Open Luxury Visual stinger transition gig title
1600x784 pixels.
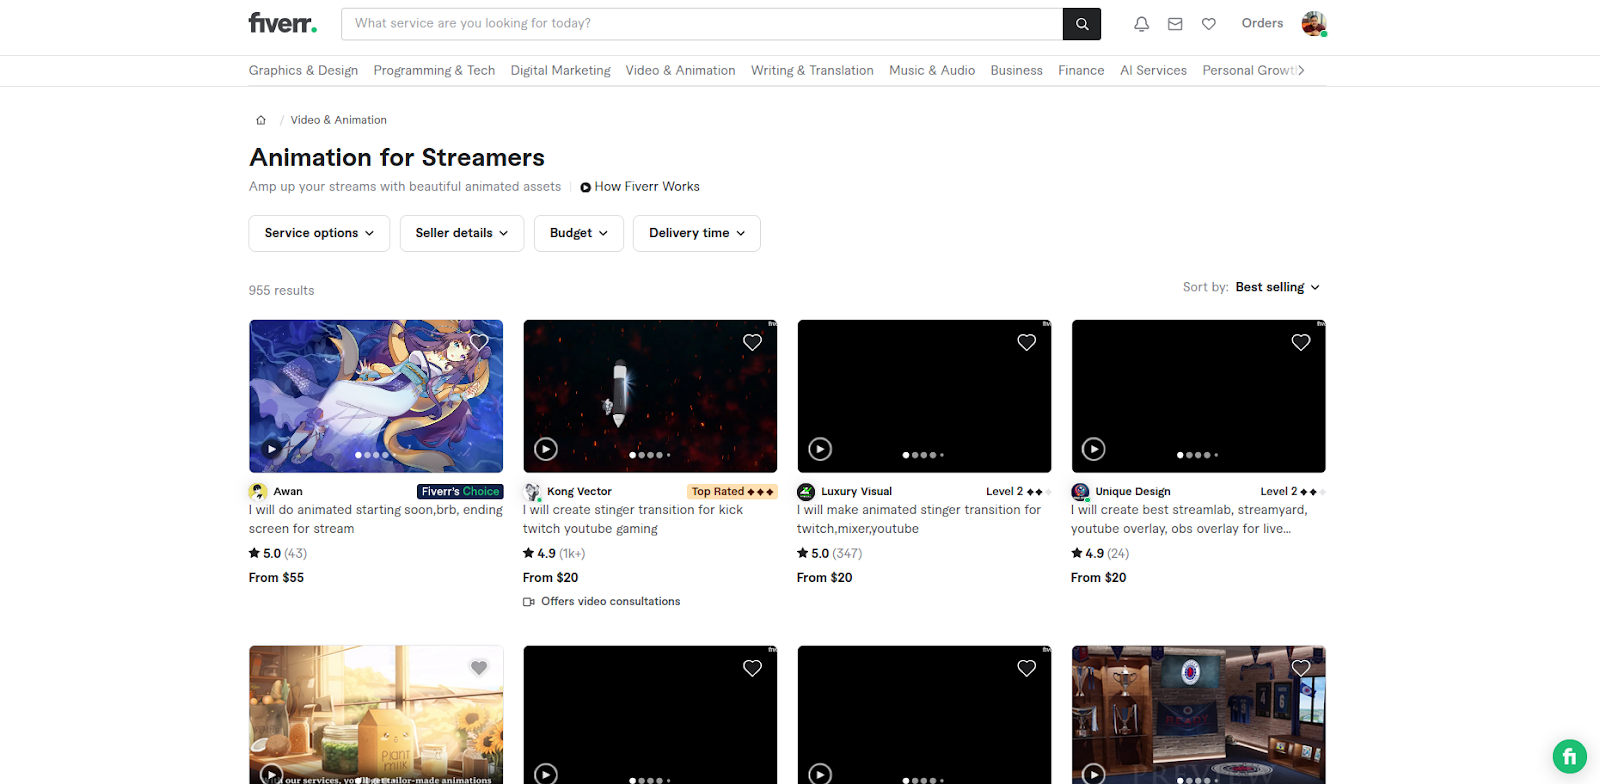[919, 519]
